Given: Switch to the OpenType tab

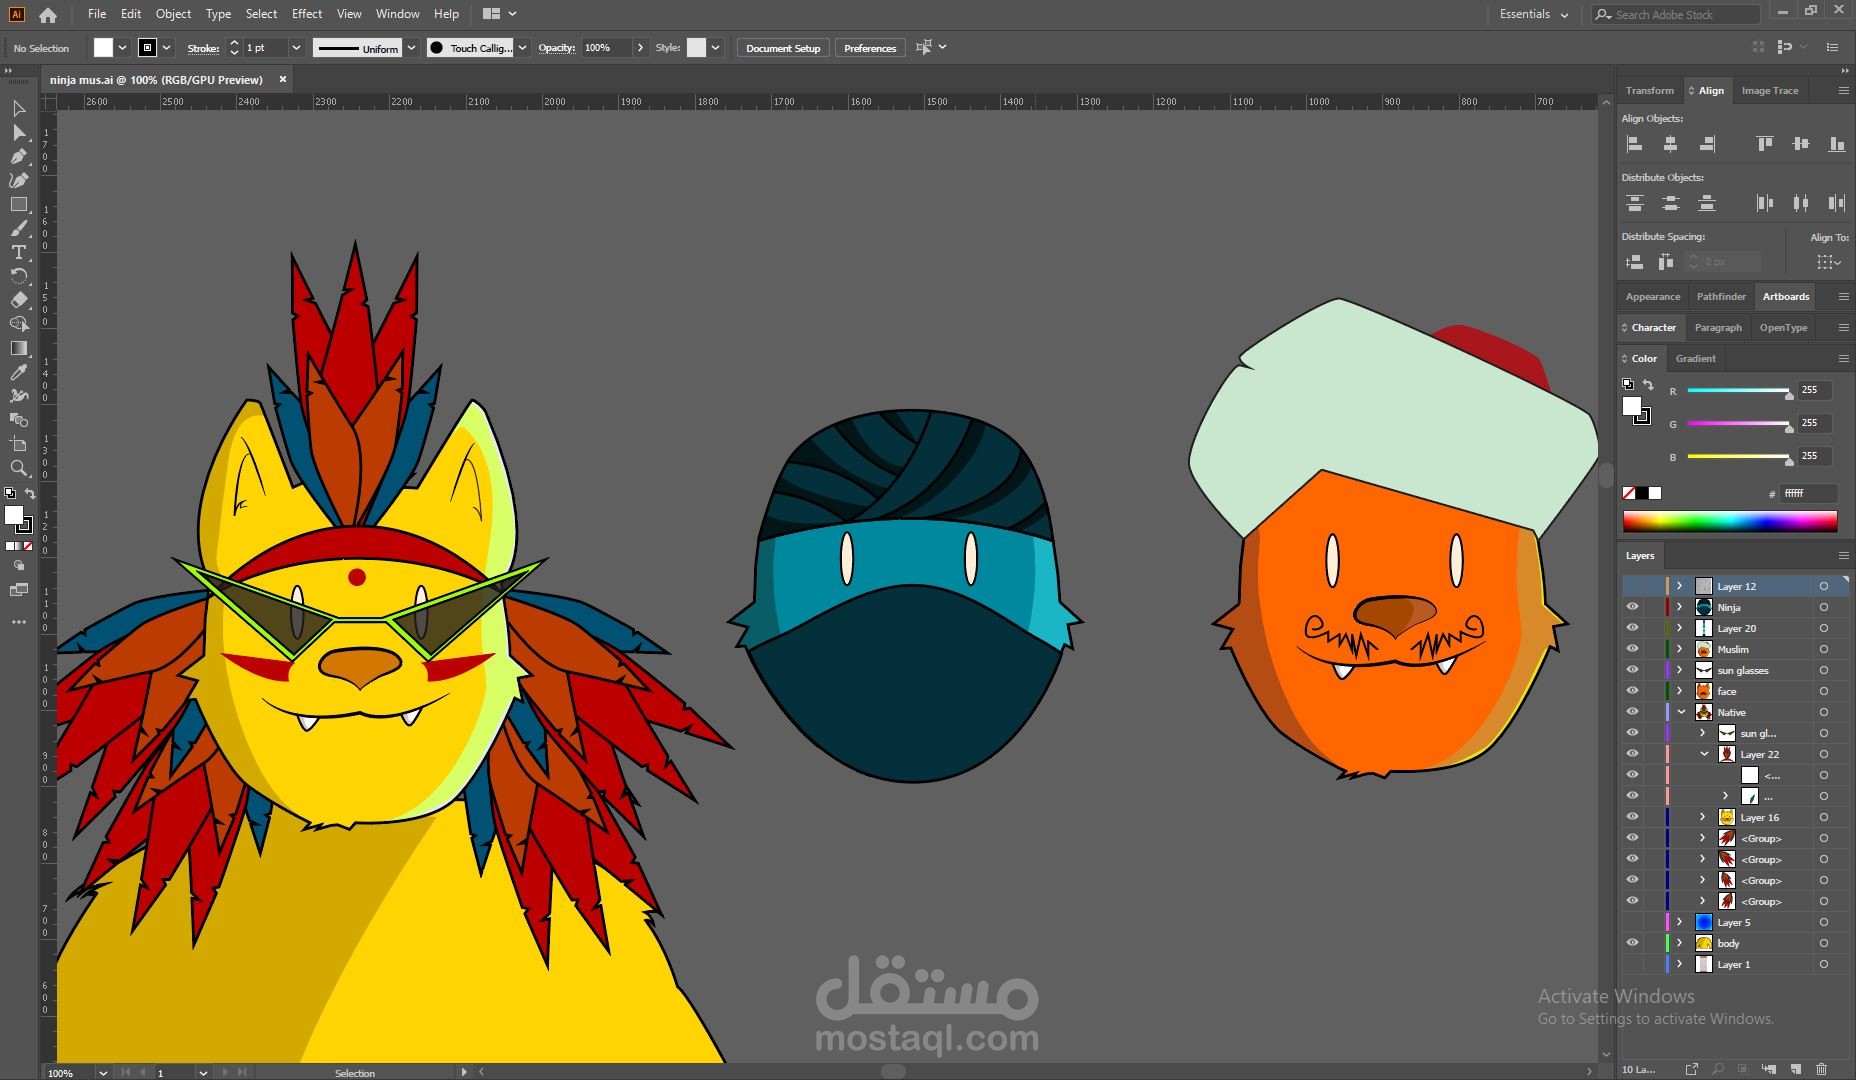Looking at the screenshot, I should click(1783, 327).
